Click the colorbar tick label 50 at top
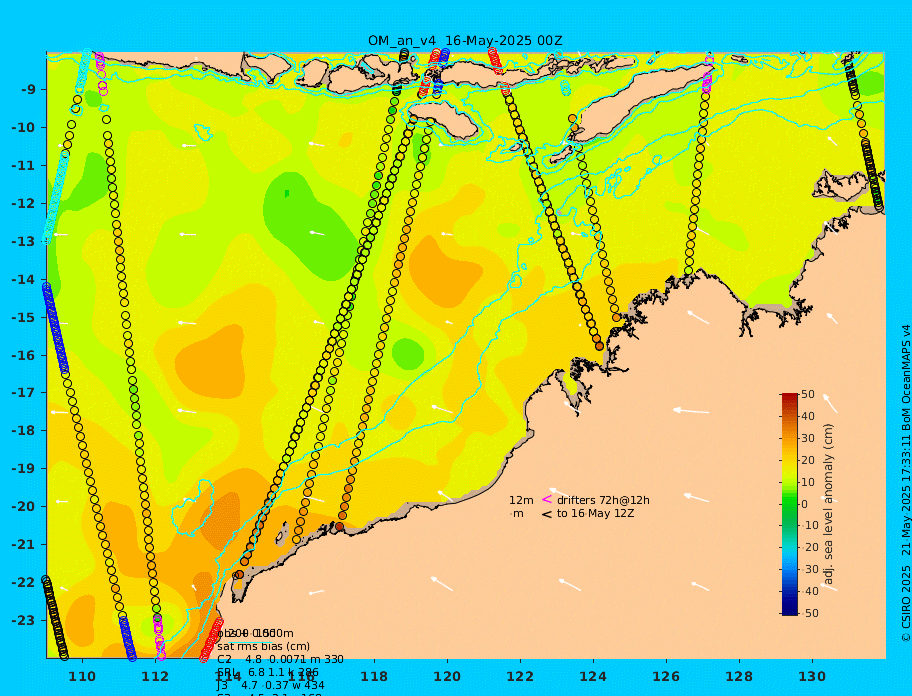 point(808,395)
